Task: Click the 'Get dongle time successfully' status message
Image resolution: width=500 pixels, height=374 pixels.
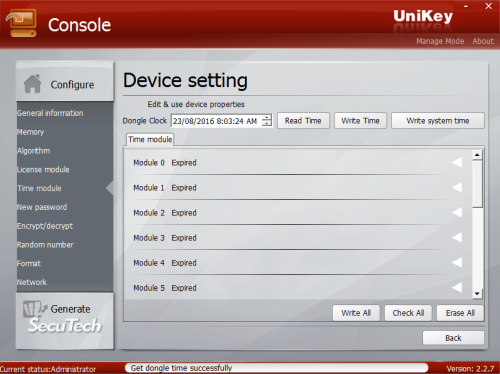Action: click(x=181, y=368)
